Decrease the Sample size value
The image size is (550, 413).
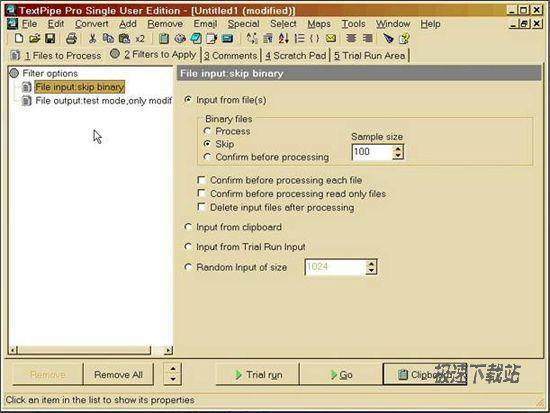point(398,156)
